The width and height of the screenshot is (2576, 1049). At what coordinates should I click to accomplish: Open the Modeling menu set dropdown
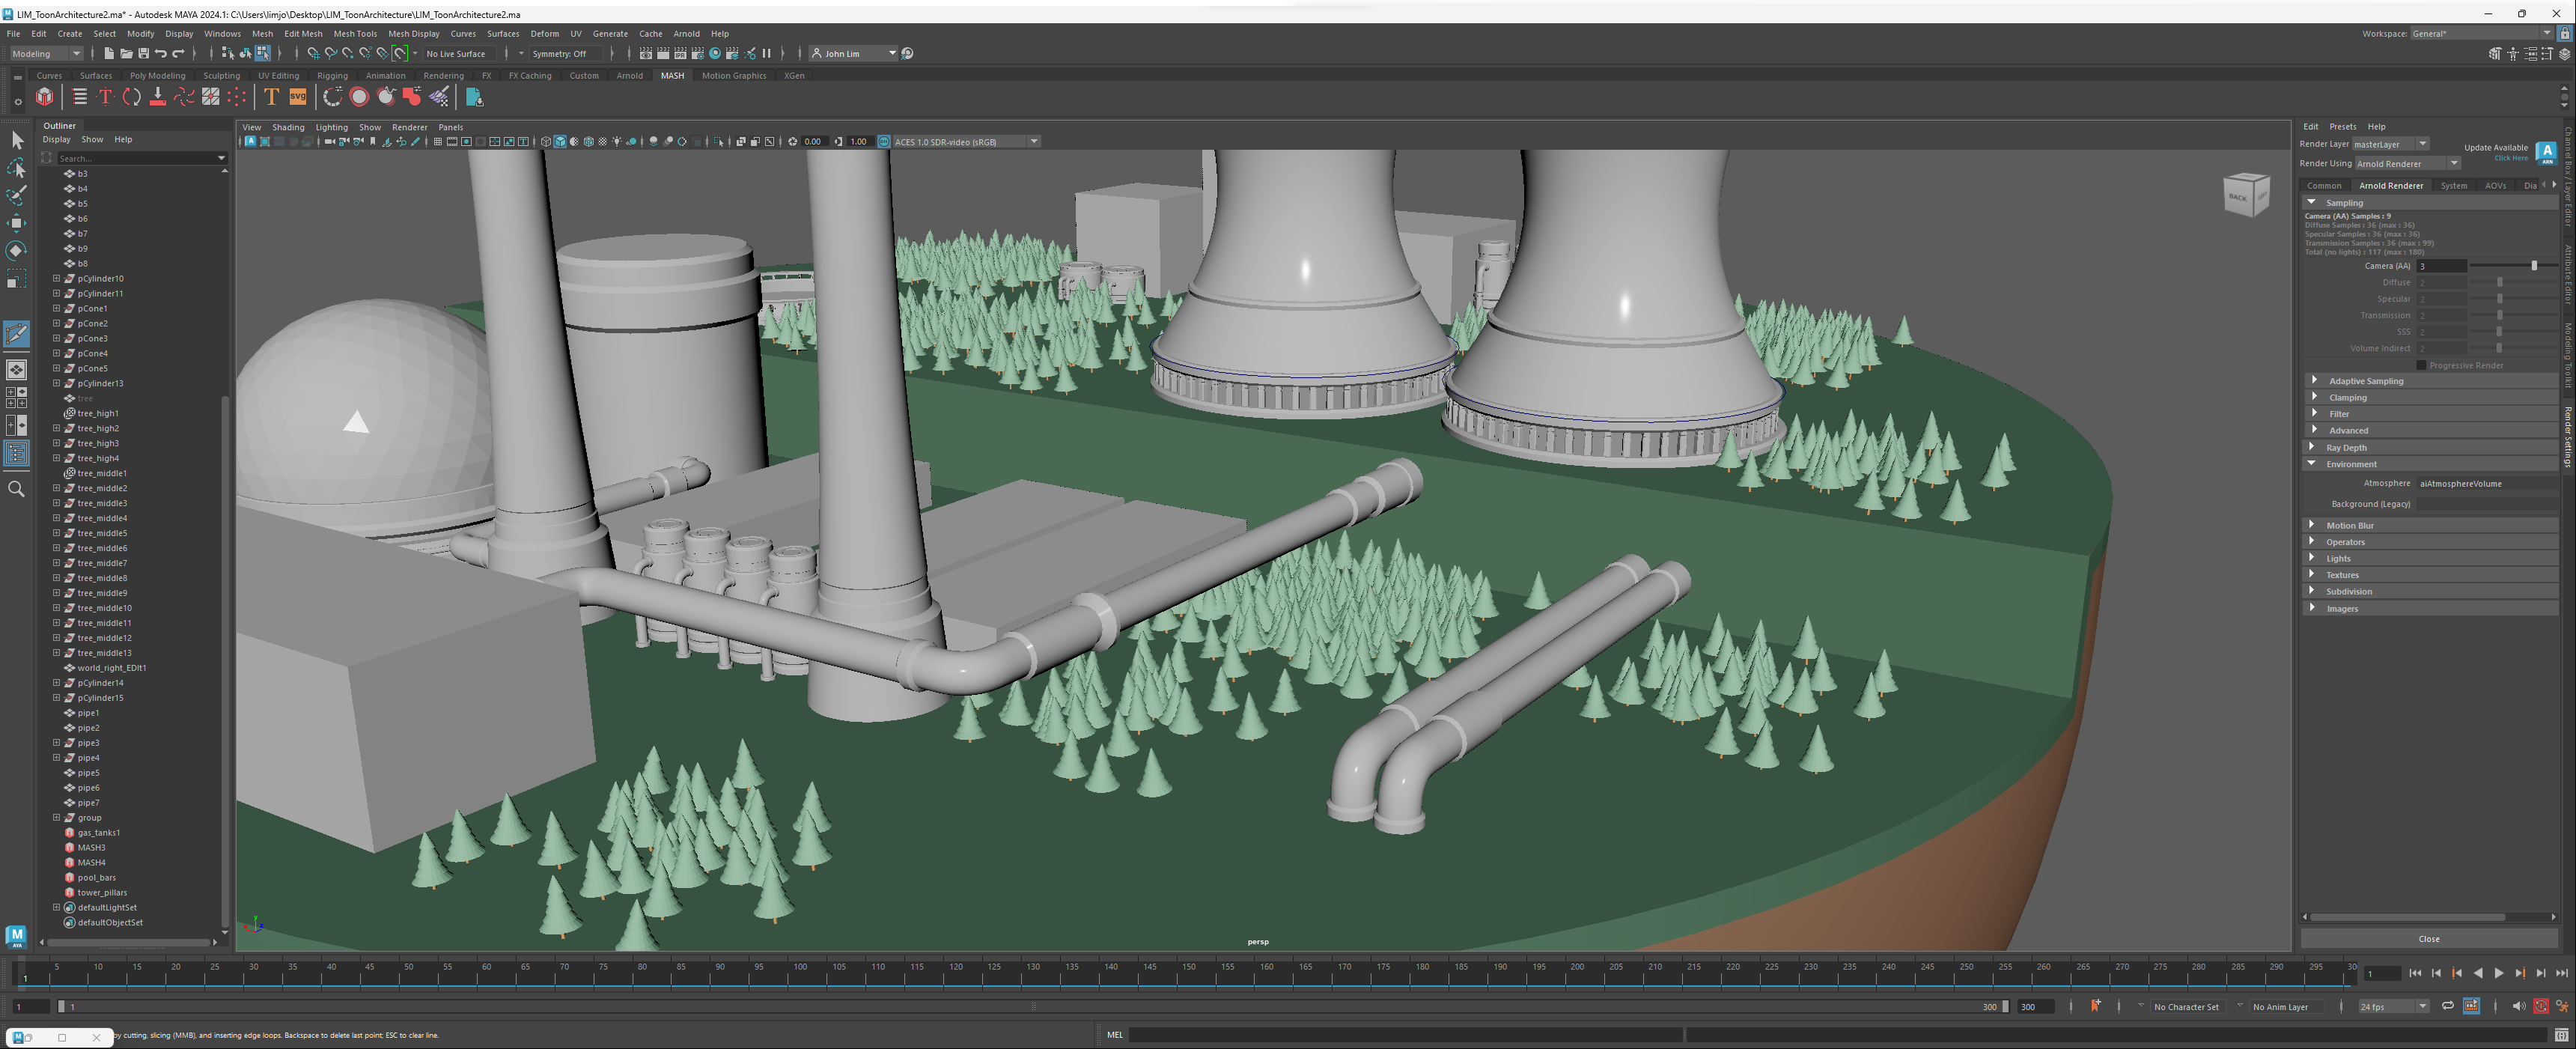(x=46, y=54)
